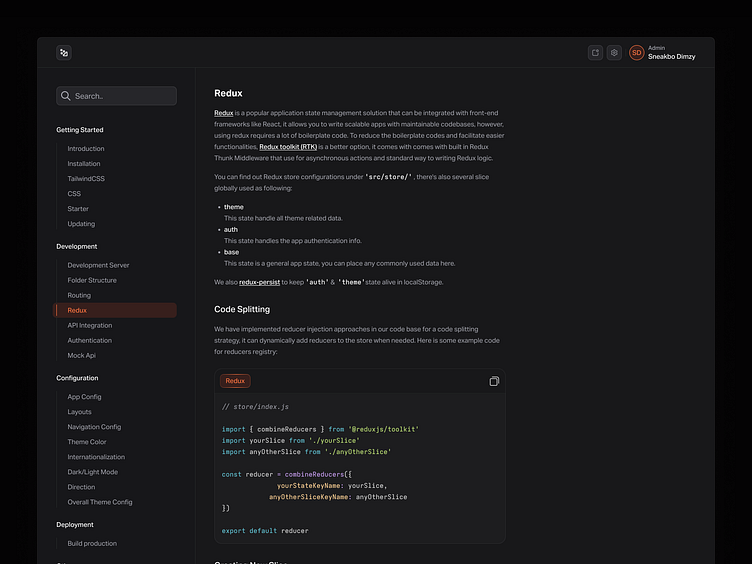Open the external link icon in header

[x=595, y=53]
